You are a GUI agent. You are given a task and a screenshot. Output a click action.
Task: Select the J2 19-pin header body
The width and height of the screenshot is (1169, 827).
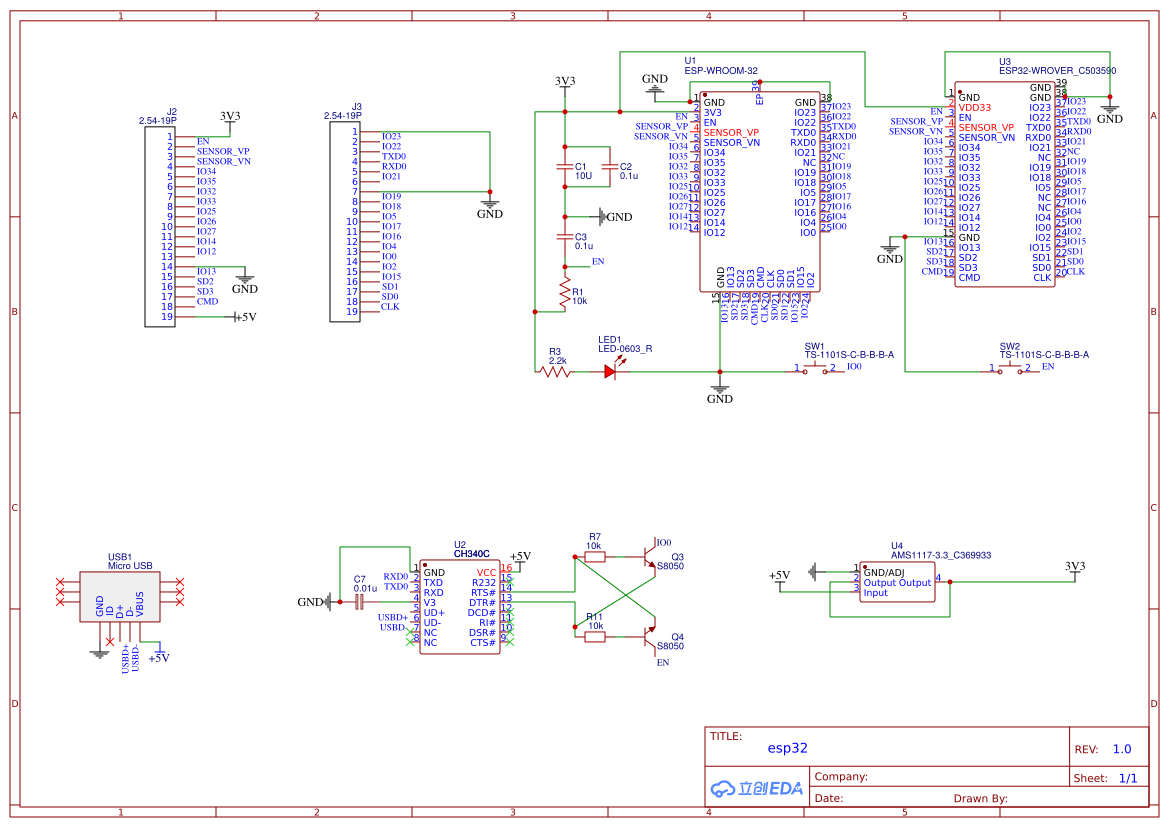[160, 227]
